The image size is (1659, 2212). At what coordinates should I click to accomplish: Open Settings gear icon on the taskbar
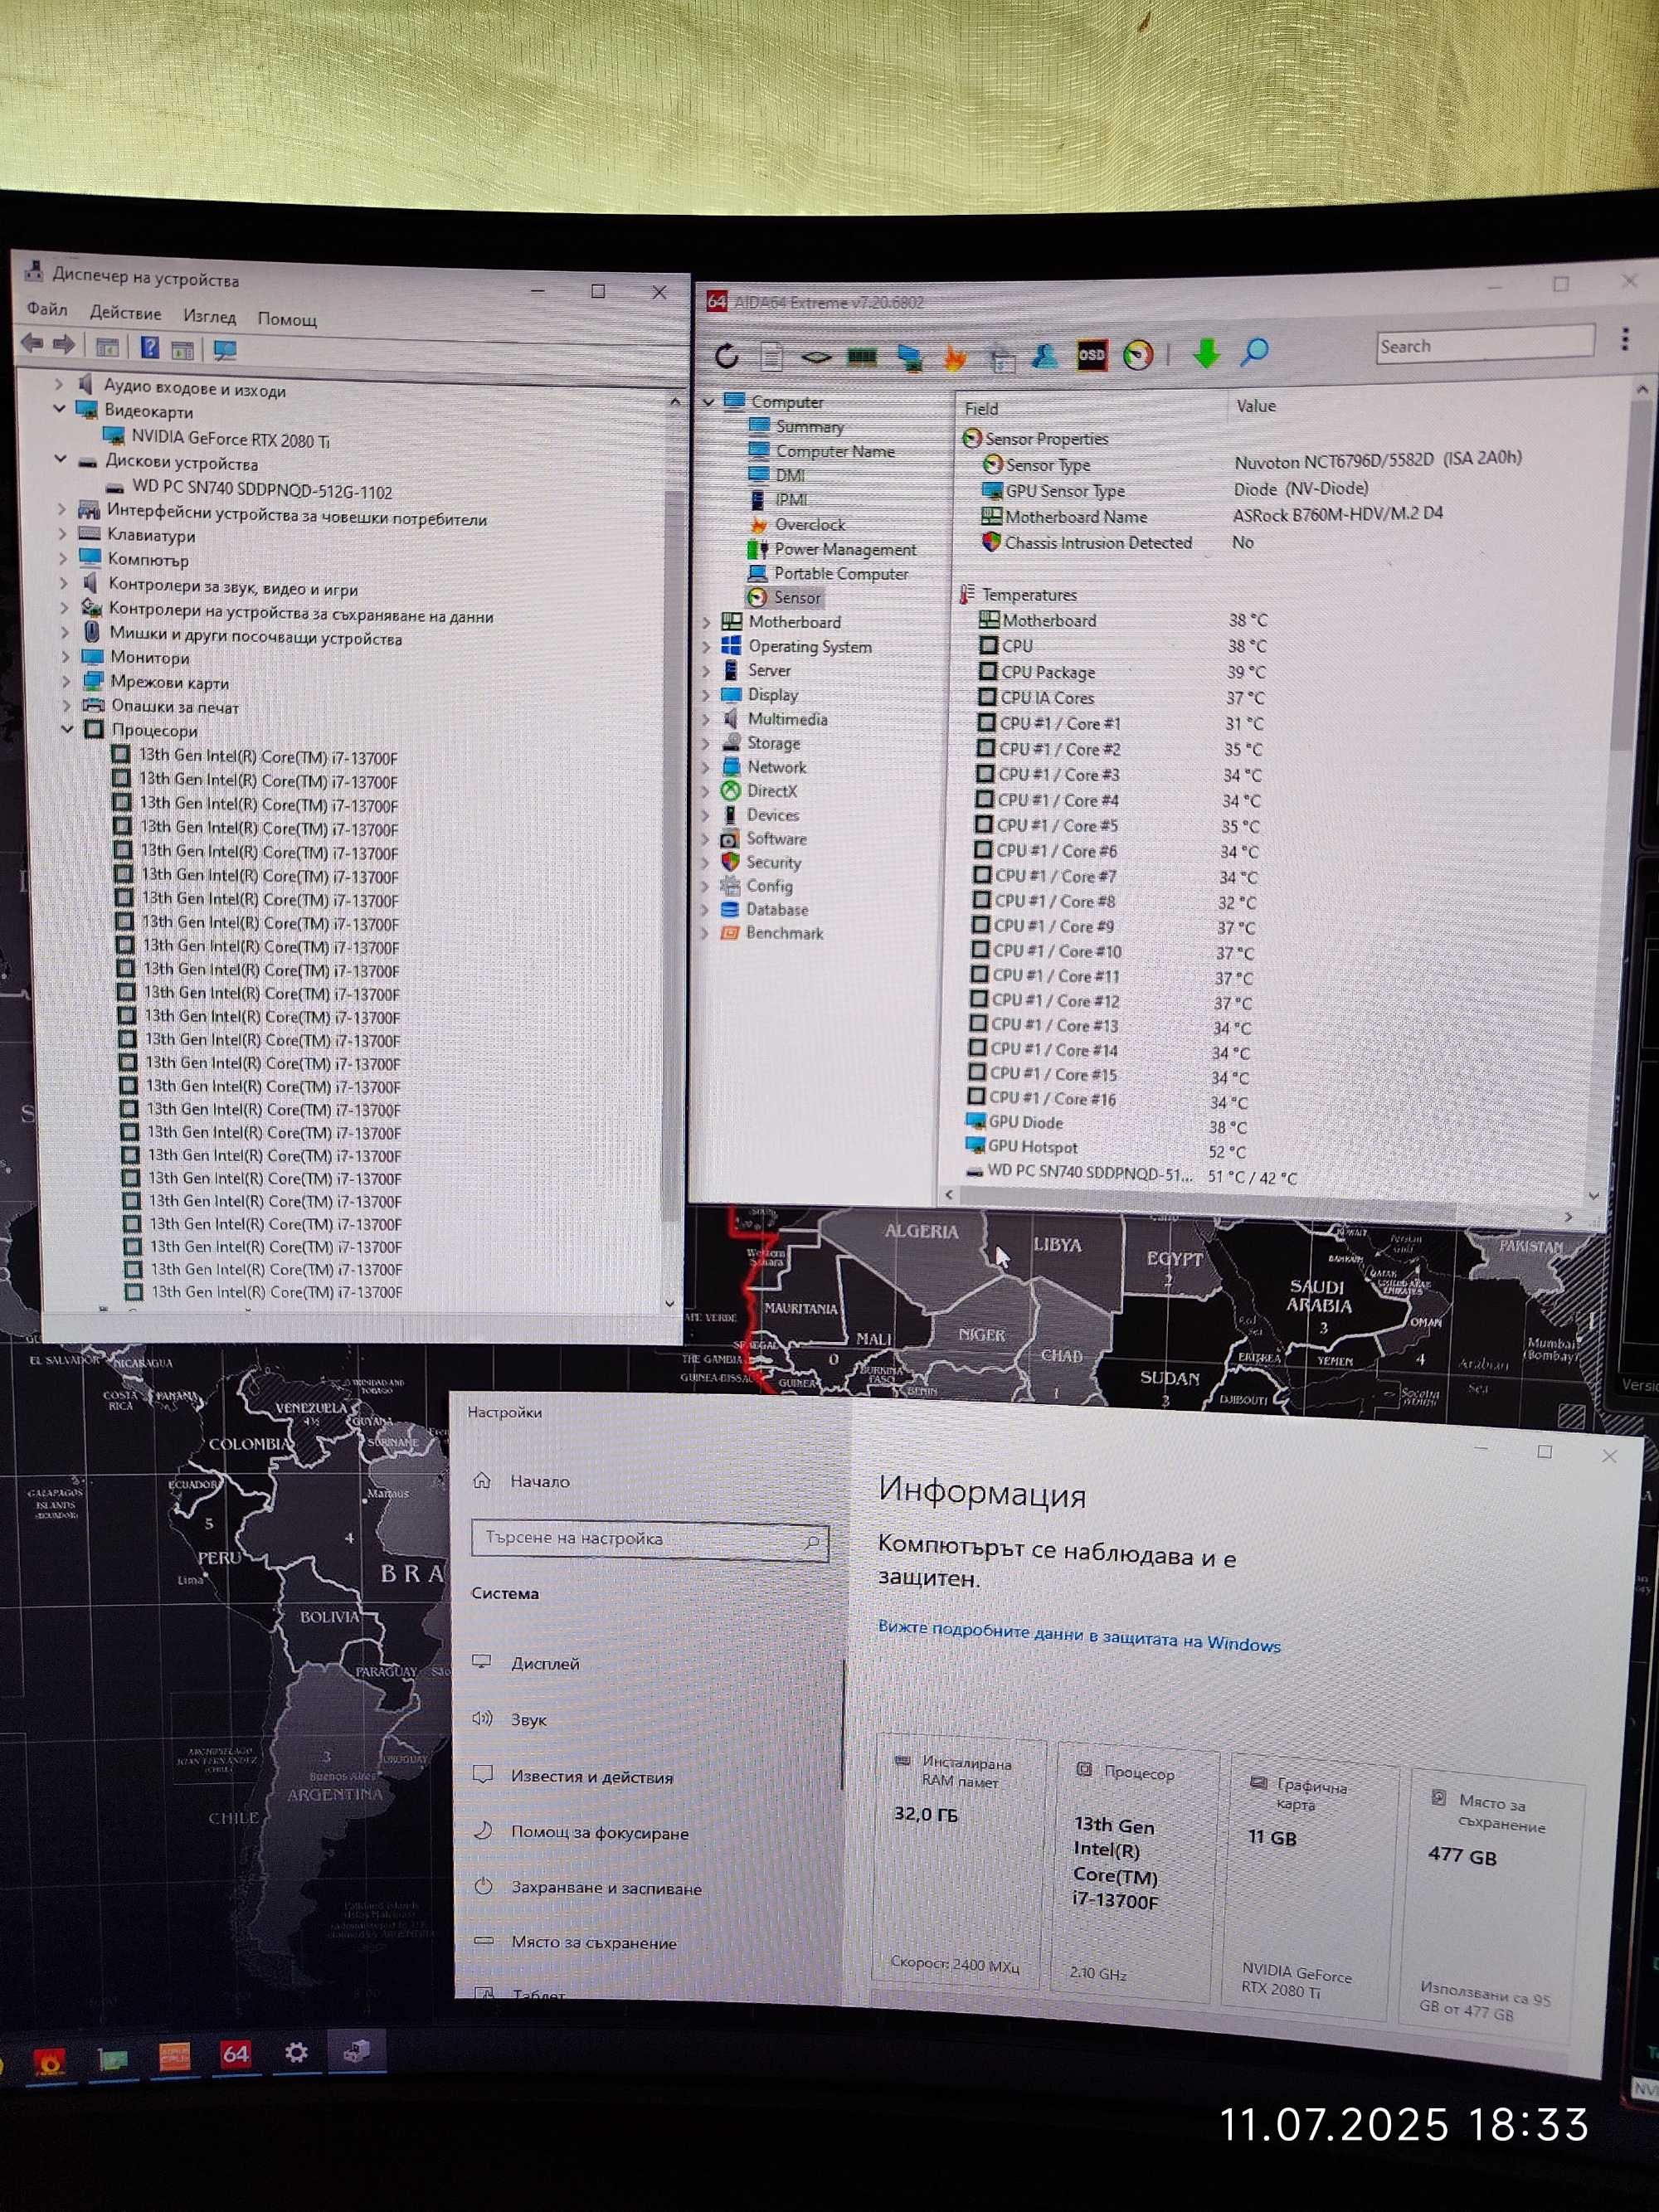296,2053
